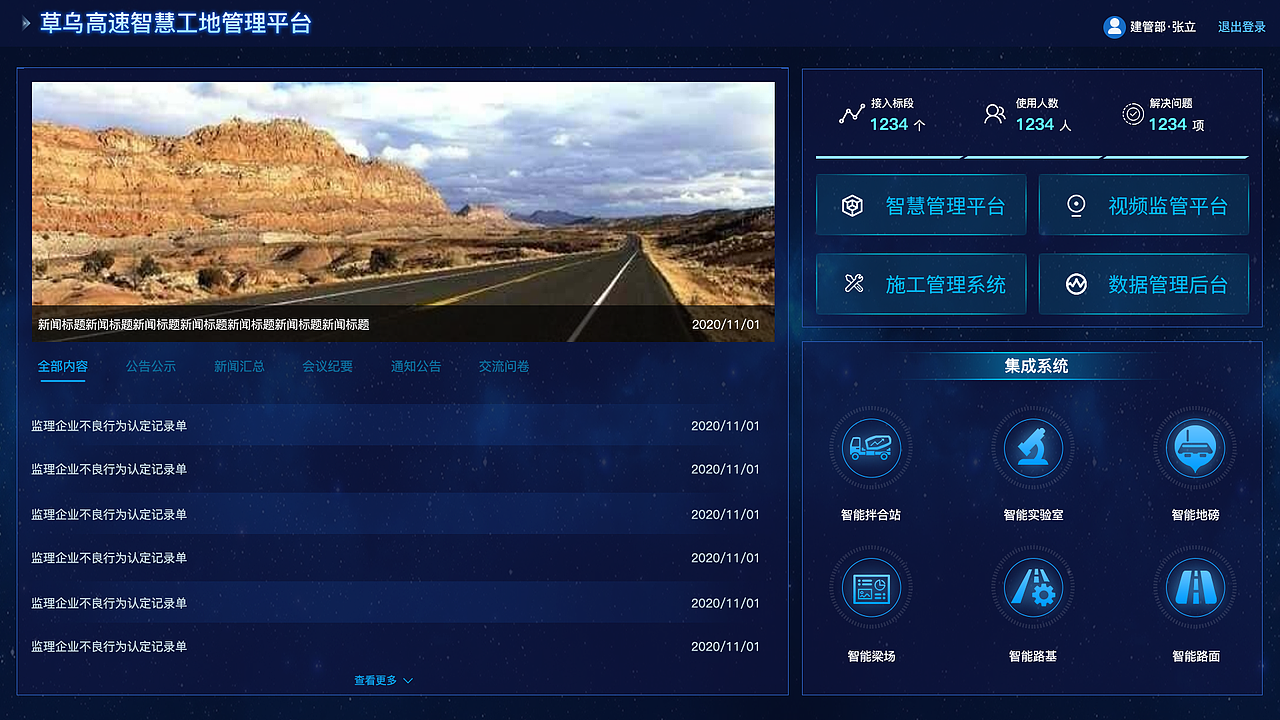This screenshot has height=720, width=1280.
Task: Open the 智能拌合站 (smart mixing station) icon
Action: [870, 448]
